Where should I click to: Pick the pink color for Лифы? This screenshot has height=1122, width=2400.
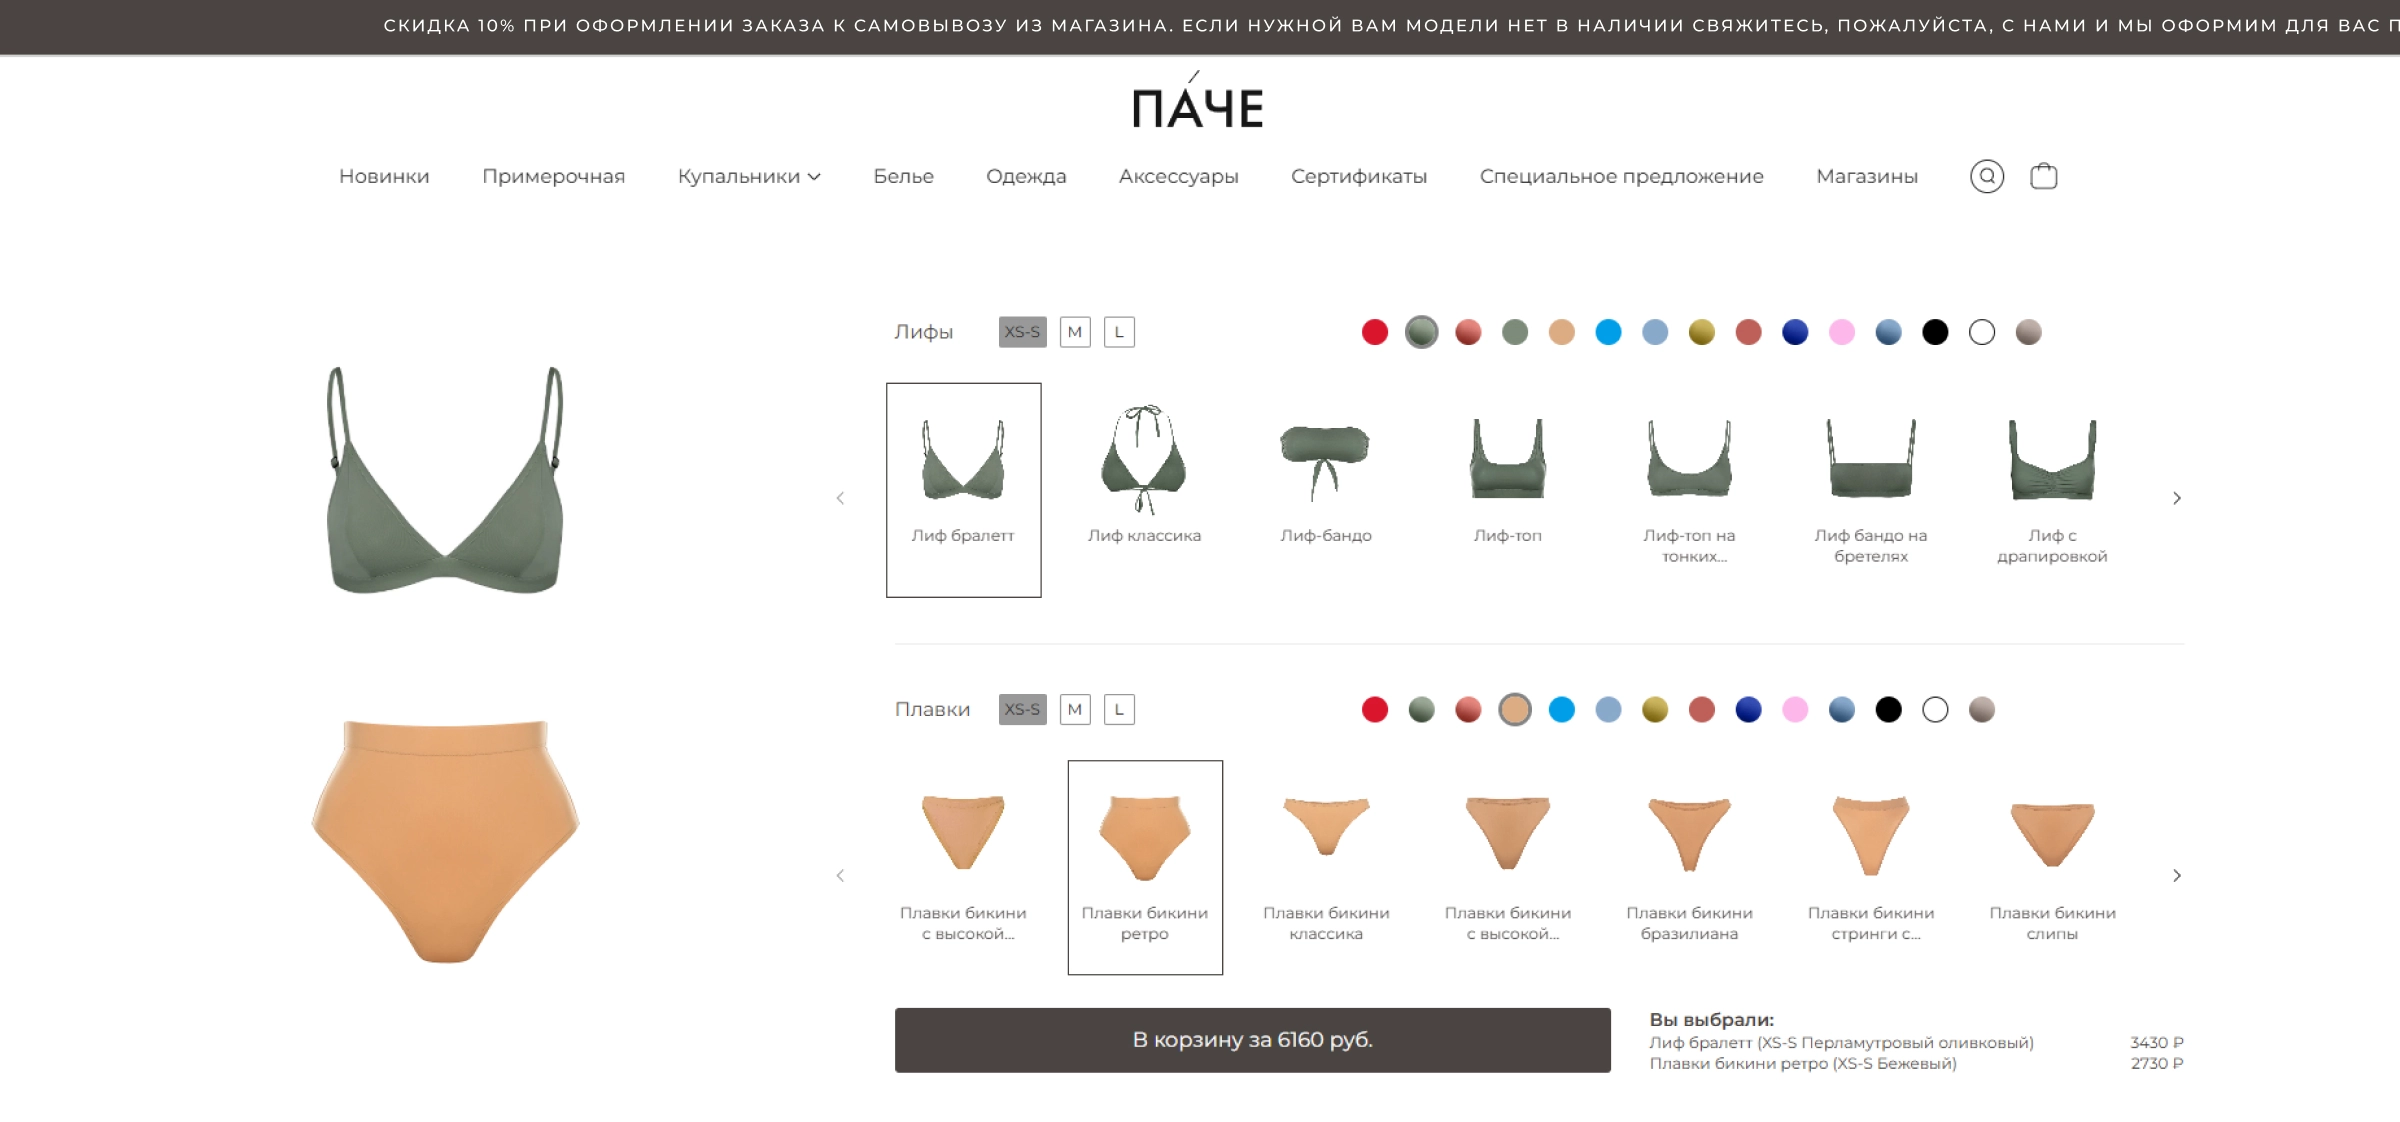(1842, 332)
